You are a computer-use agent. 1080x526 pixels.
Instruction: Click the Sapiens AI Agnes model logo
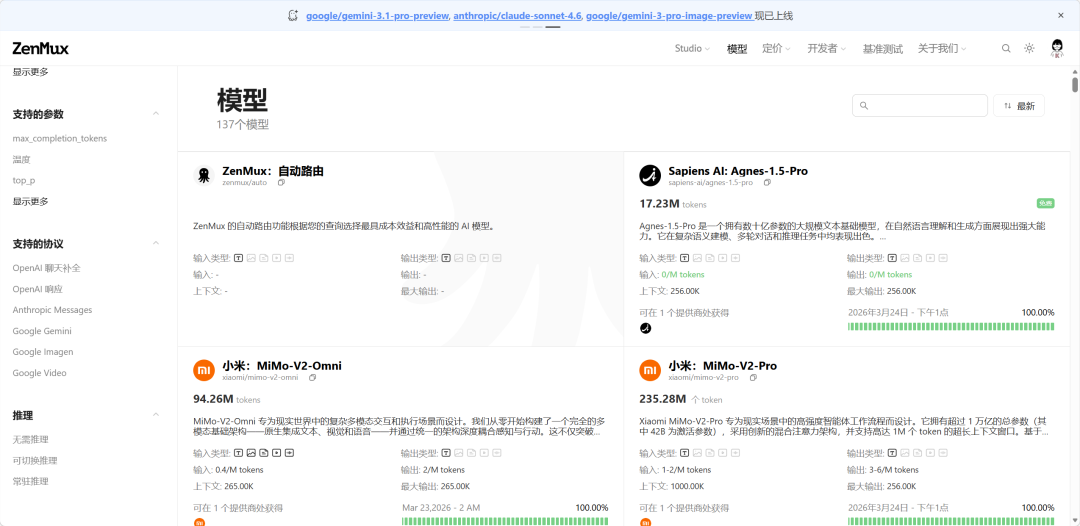[x=650, y=175]
